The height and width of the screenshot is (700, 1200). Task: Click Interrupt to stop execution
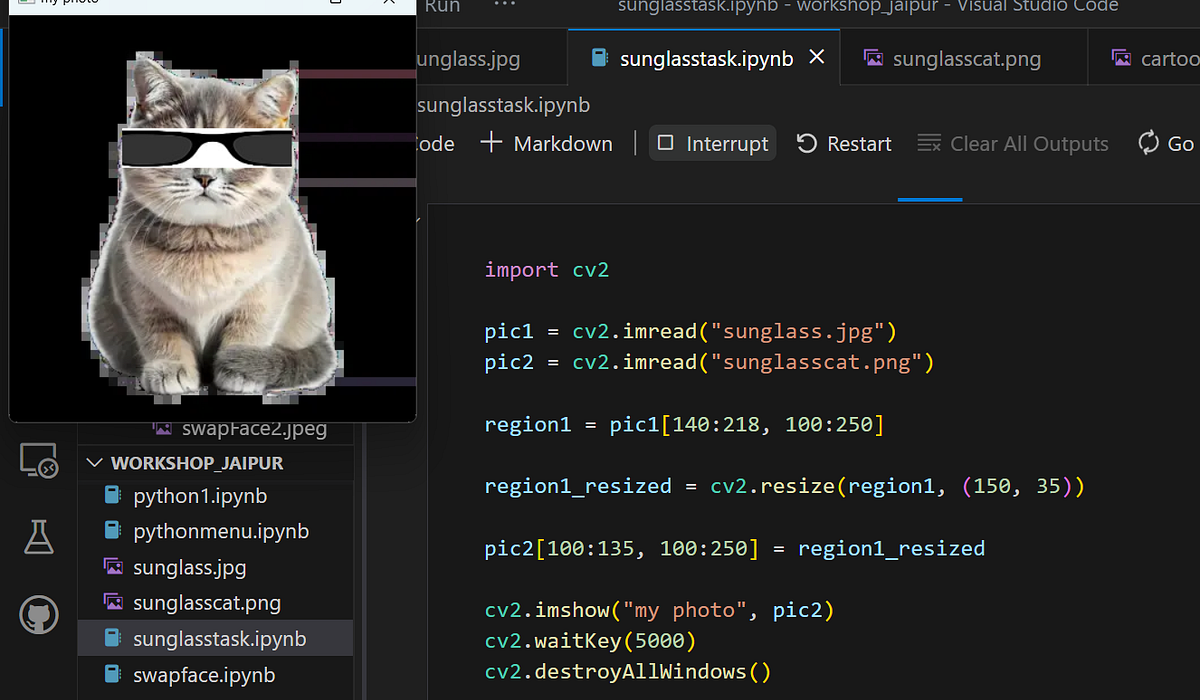[712, 143]
